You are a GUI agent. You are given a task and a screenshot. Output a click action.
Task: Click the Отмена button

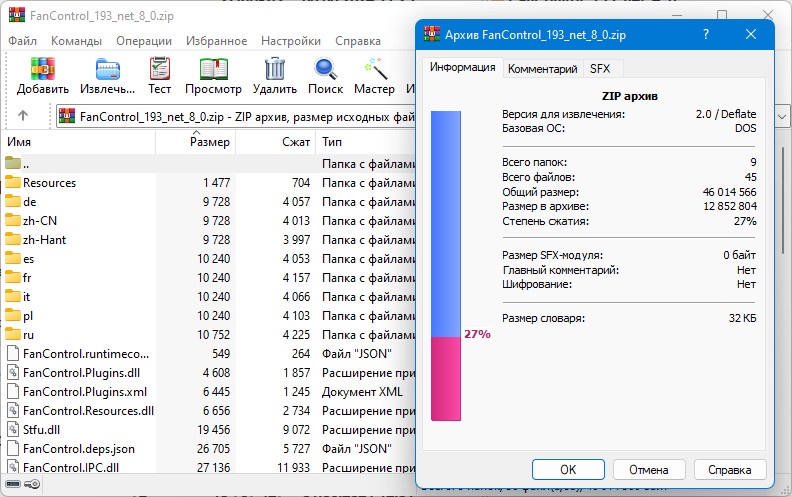pyautogui.click(x=649, y=470)
